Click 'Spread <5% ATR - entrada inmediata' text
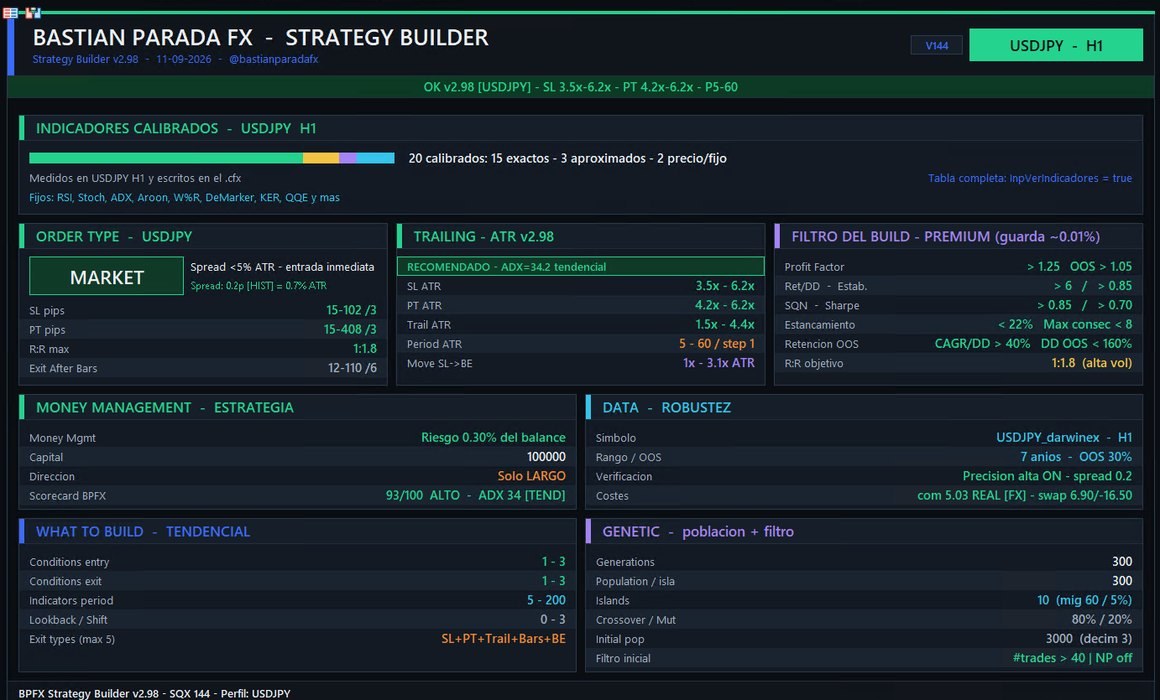 click(282, 266)
